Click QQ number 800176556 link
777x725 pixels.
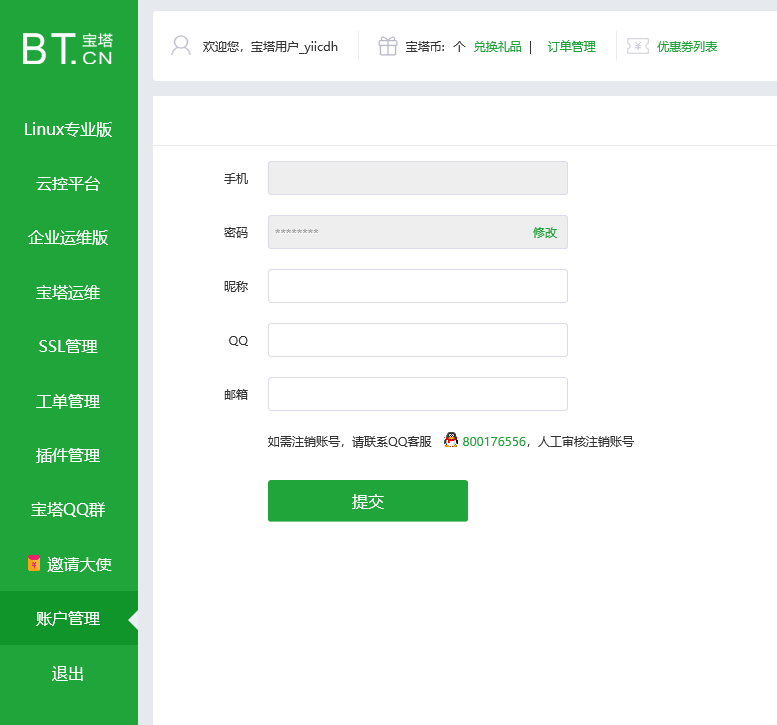tap(494, 442)
